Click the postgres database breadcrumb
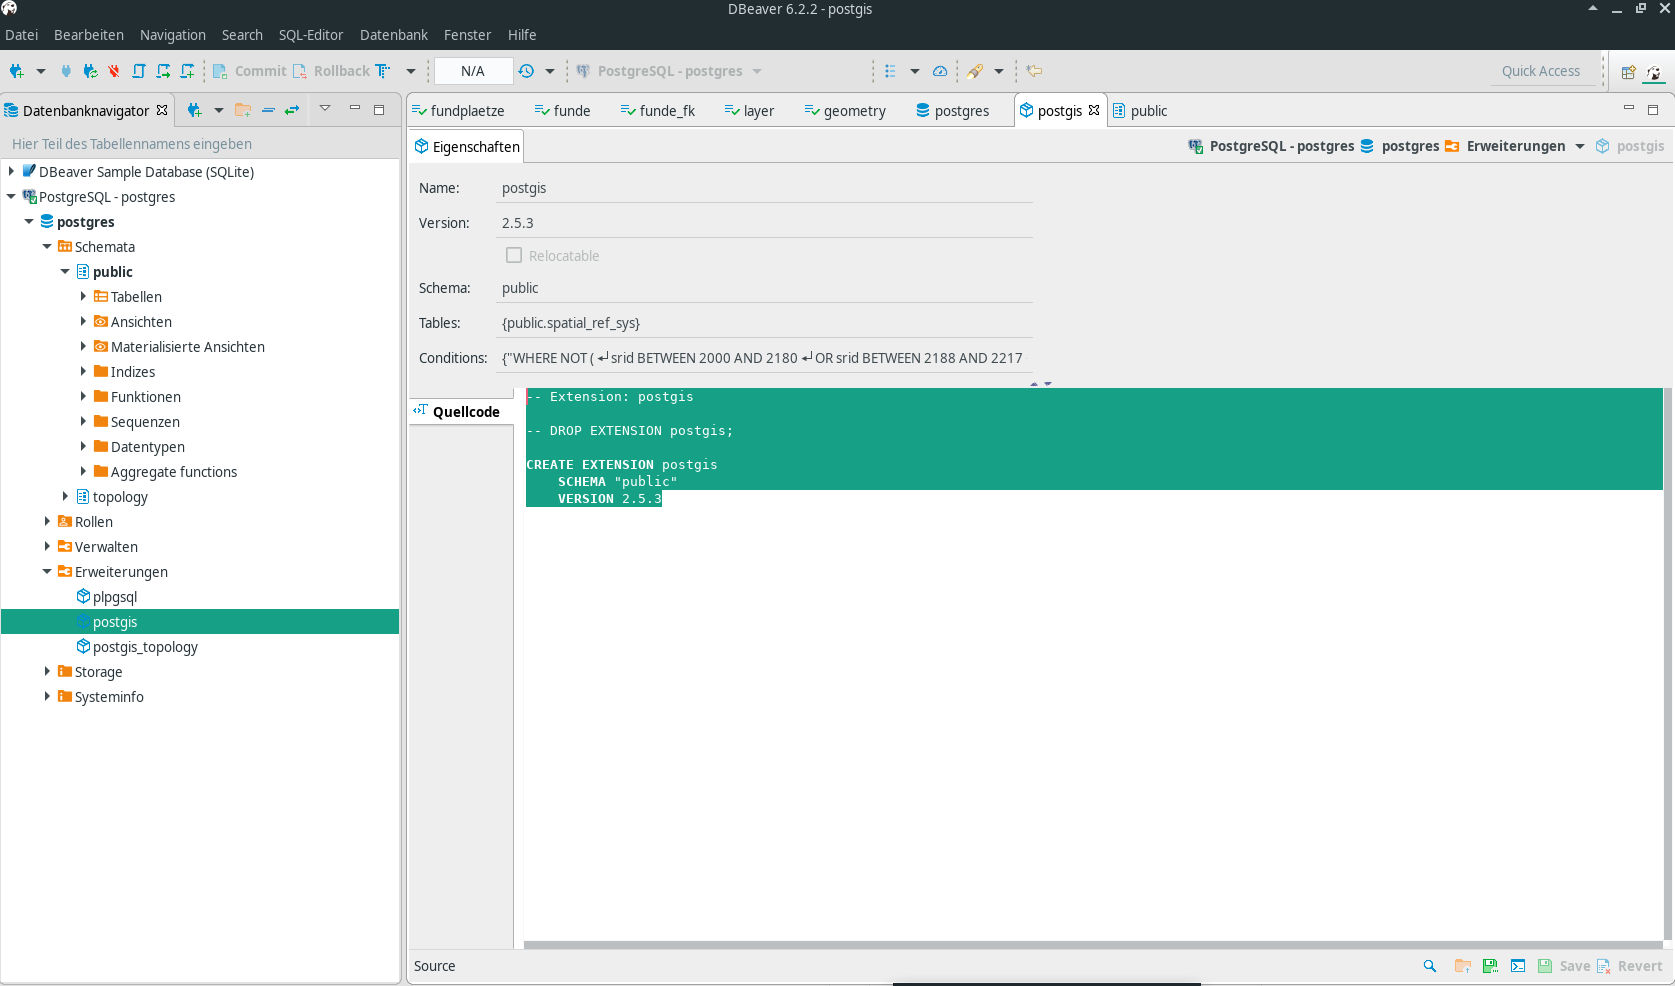 coord(1400,146)
